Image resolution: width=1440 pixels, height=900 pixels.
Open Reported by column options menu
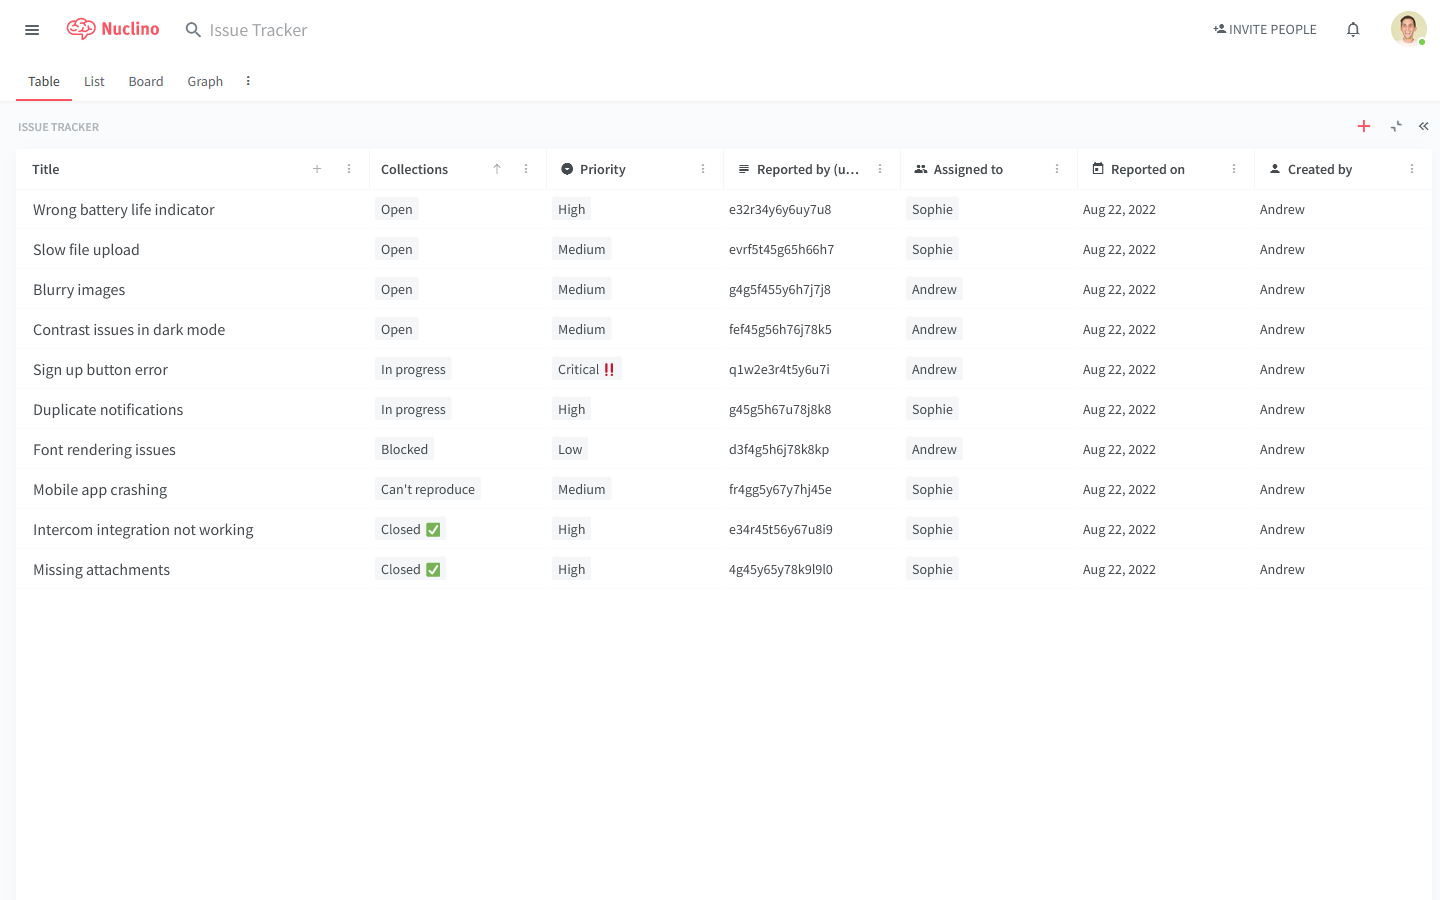tap(880, 169)
